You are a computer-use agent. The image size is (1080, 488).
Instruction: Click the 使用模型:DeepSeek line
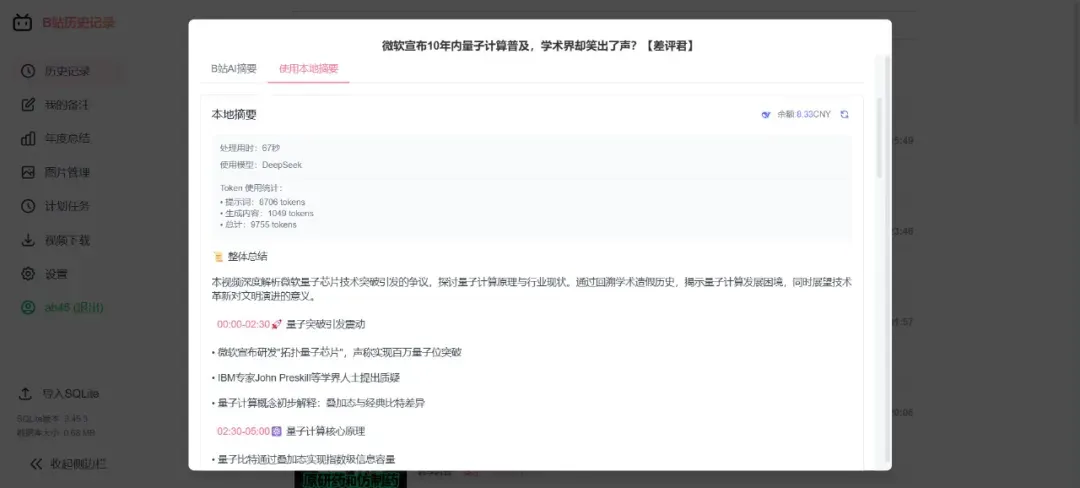261,165
